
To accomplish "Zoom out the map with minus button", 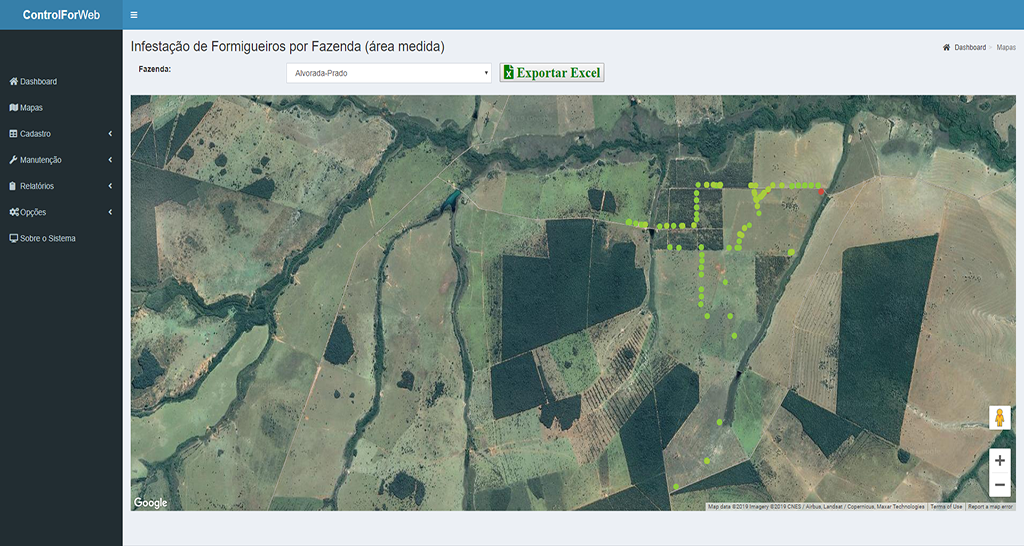I will click(999, 485).
